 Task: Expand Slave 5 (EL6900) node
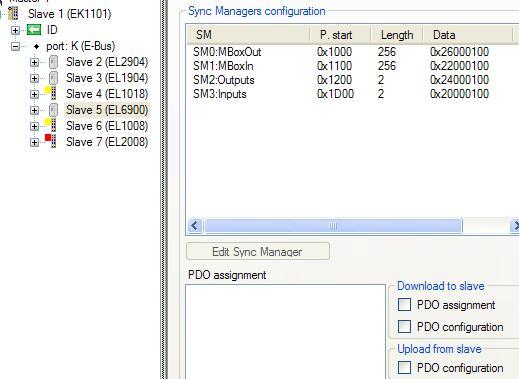pos(34,110)
